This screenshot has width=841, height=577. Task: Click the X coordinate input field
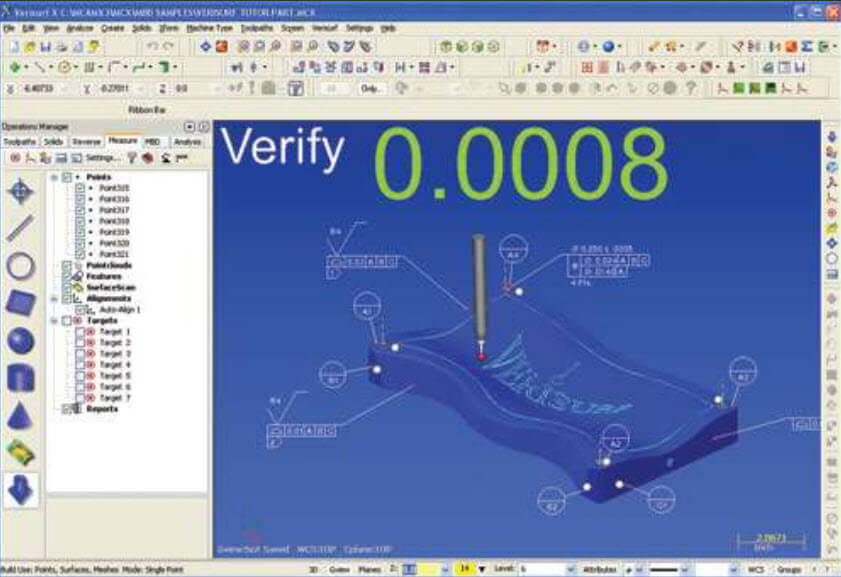(41, 88)
